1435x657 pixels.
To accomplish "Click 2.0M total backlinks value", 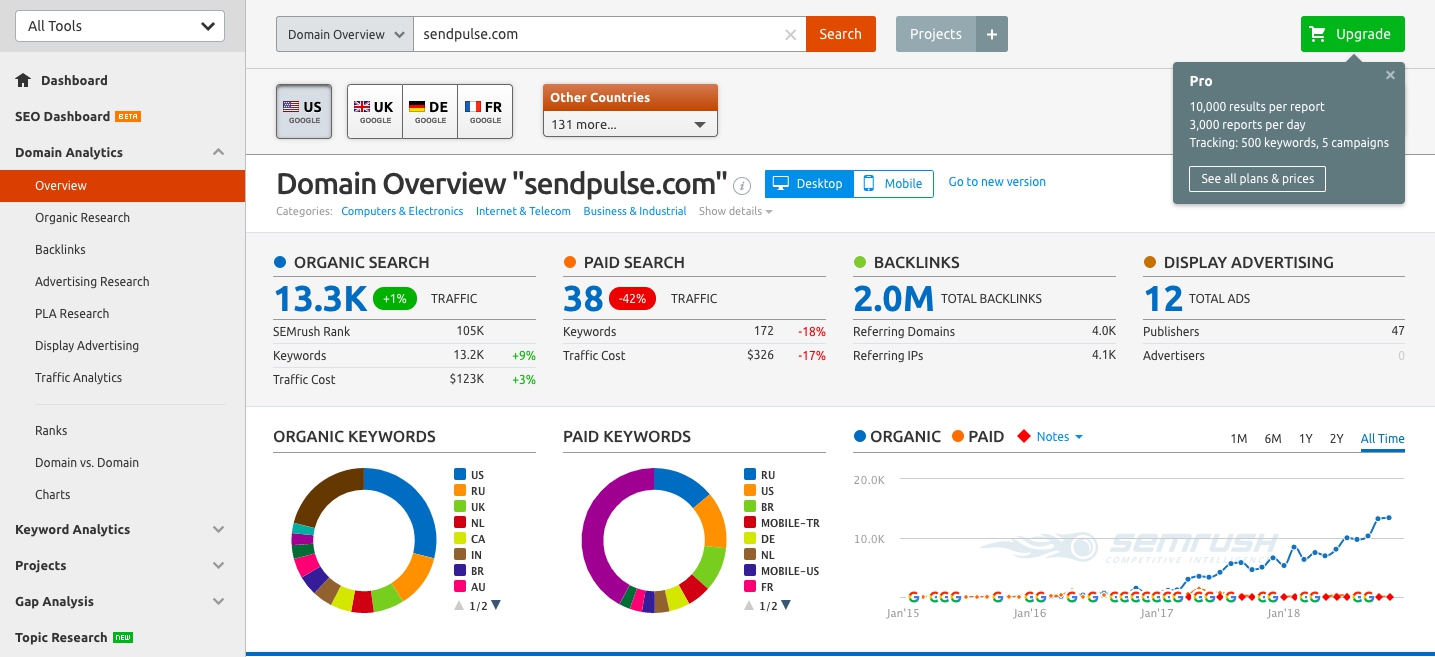I will click(893, 298).
